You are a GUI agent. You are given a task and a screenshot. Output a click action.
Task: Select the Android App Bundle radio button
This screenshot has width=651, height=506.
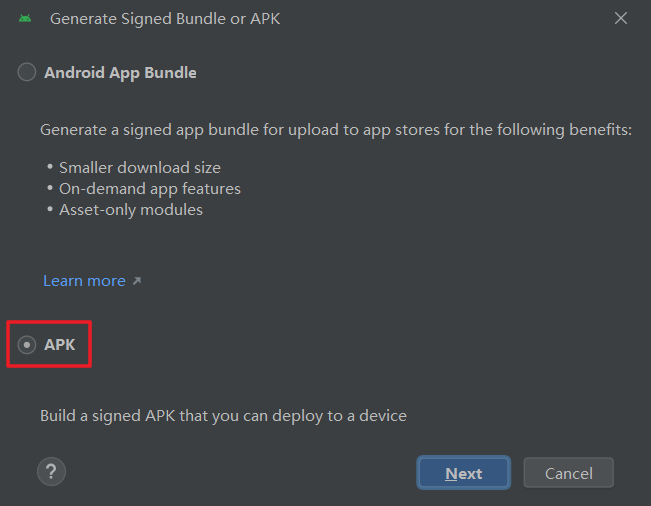pyautogui.click(x=27, y=72)
